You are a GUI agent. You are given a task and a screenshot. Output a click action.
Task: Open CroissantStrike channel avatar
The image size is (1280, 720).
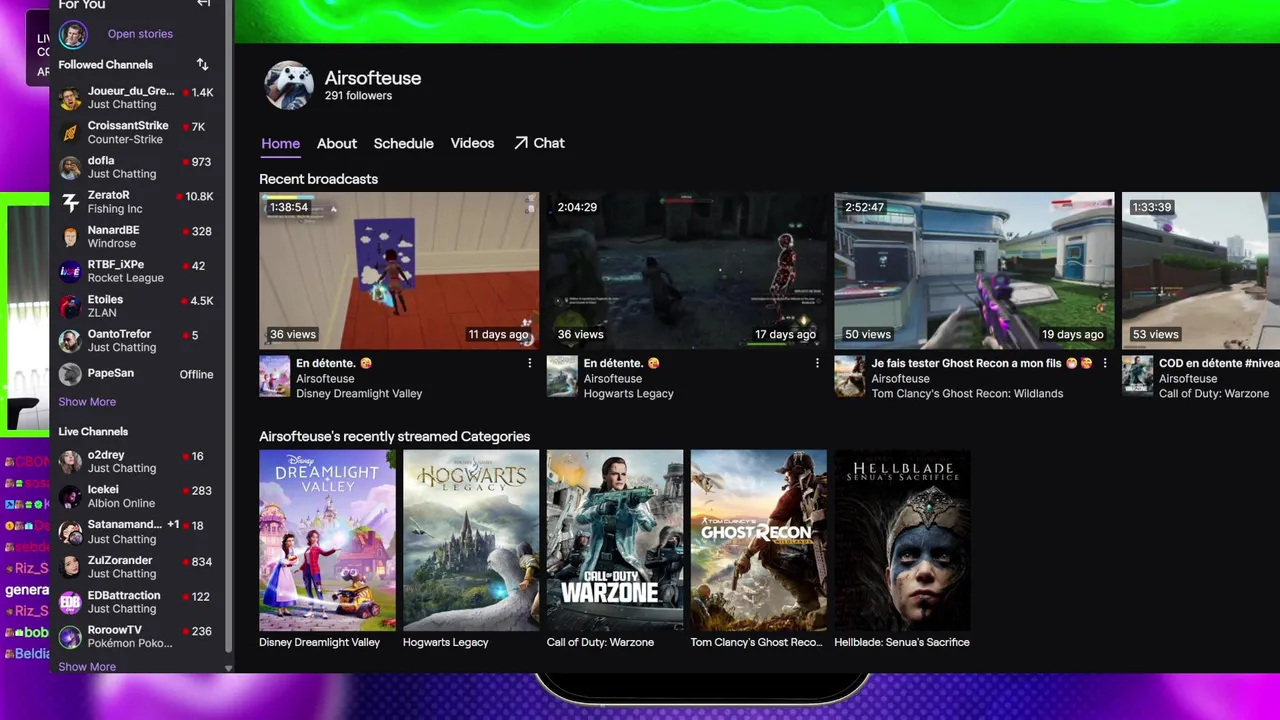70,133
